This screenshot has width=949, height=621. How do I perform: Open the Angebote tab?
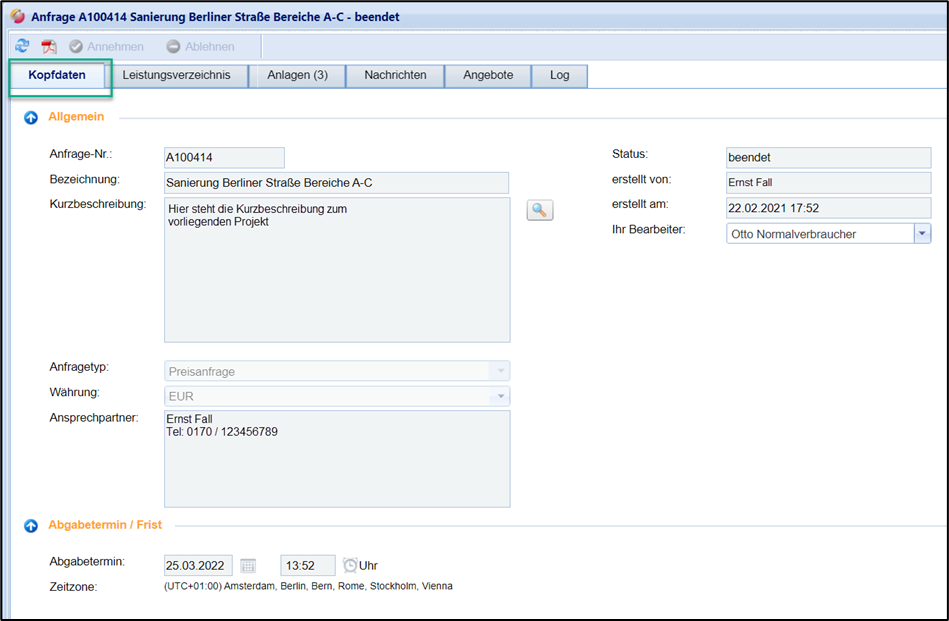[488, 75]
